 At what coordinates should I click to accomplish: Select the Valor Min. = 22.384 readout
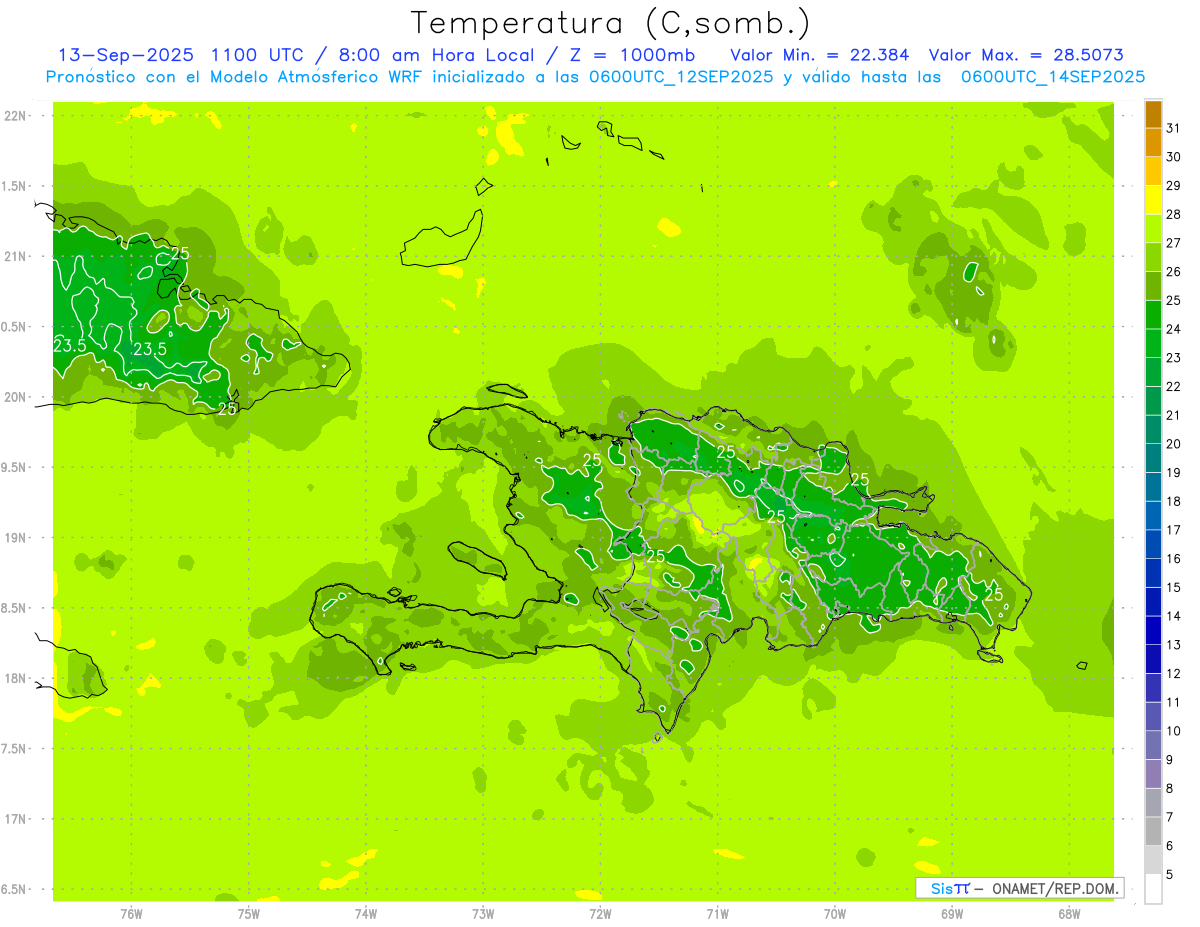pyautogui.click(x=819, y=55)
